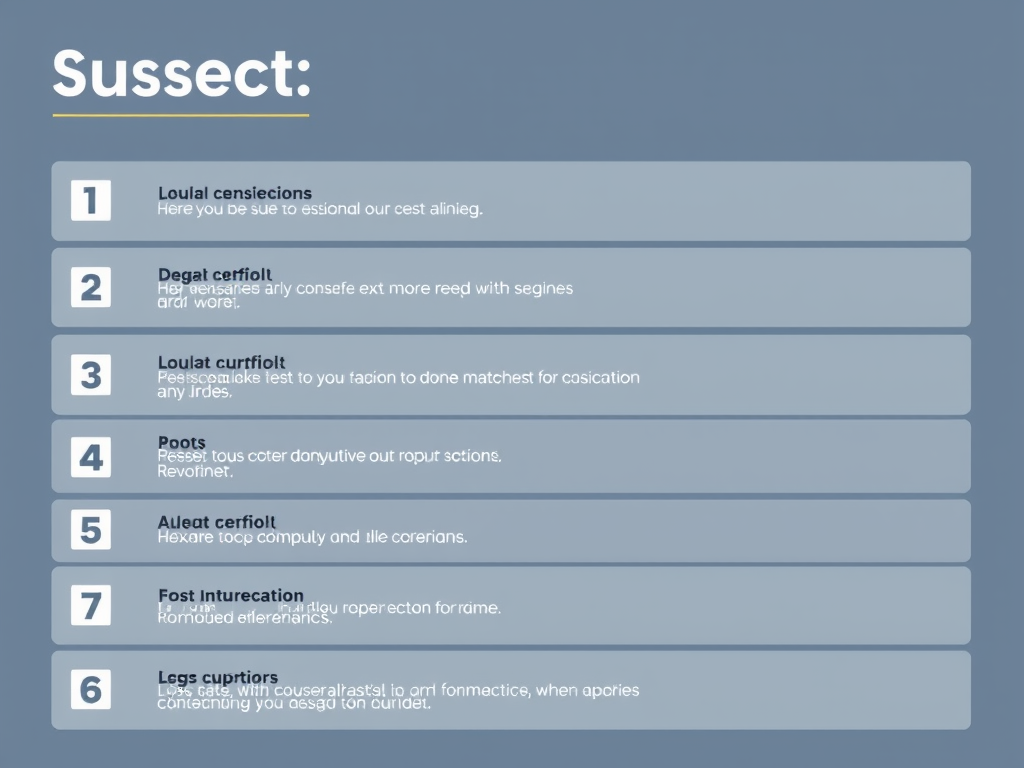Select the "Atleat cerfiolt" title
1024x768 pixels.
(x=217, y=522)
